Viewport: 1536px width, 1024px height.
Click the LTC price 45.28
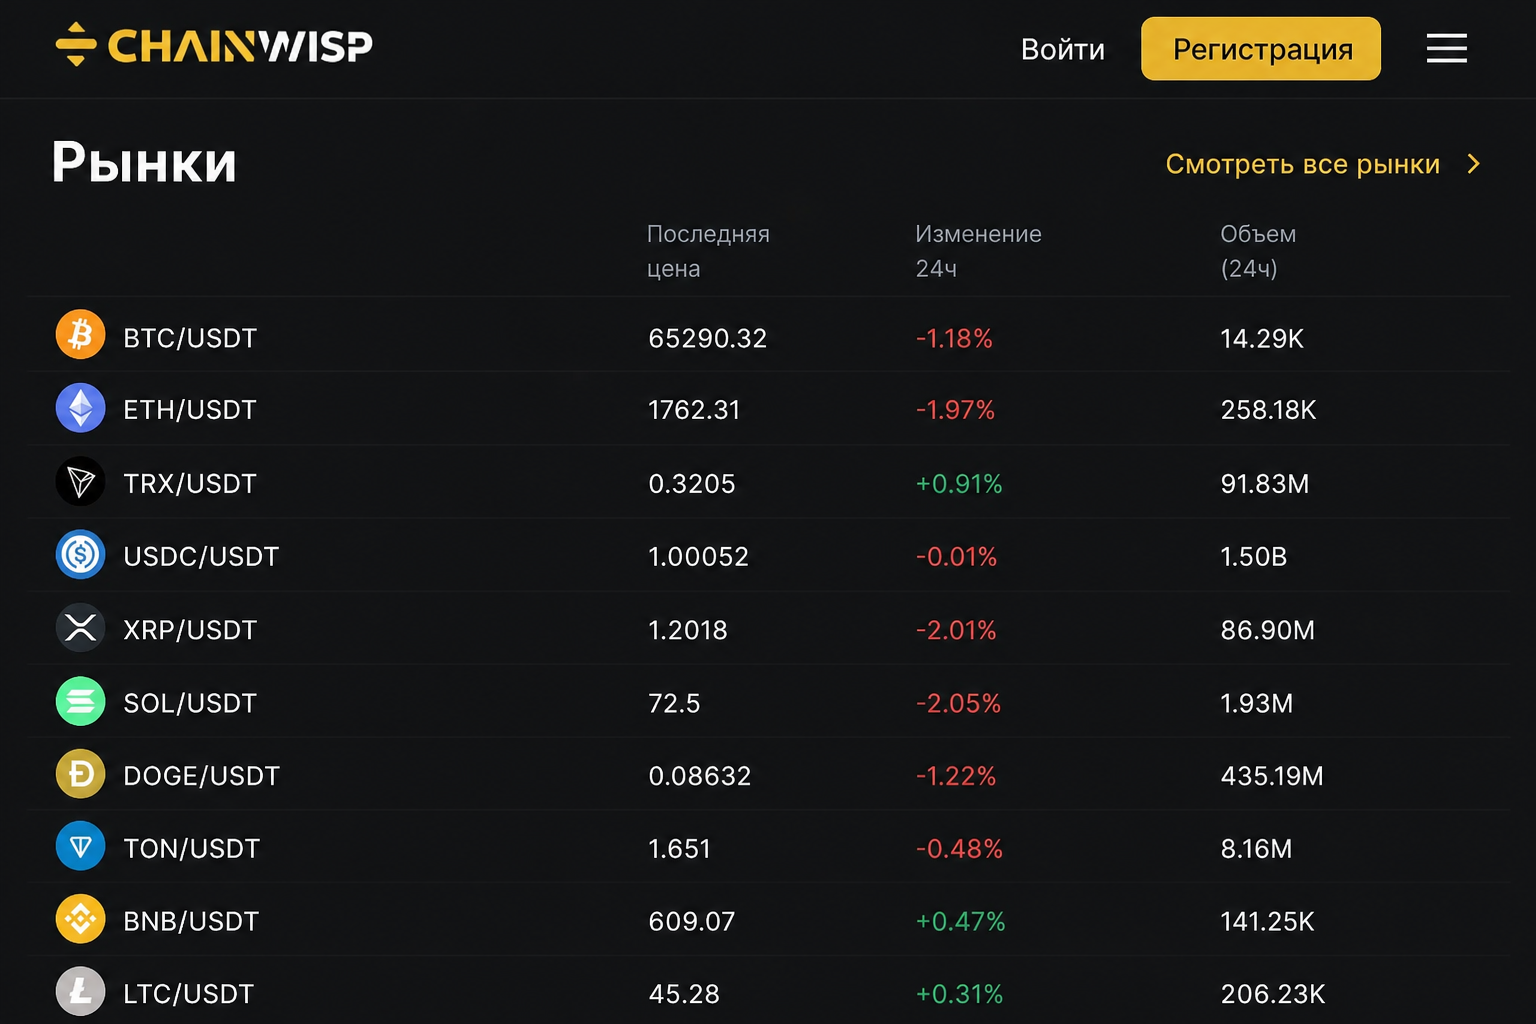pyautogui.click(x=684, y=994)
